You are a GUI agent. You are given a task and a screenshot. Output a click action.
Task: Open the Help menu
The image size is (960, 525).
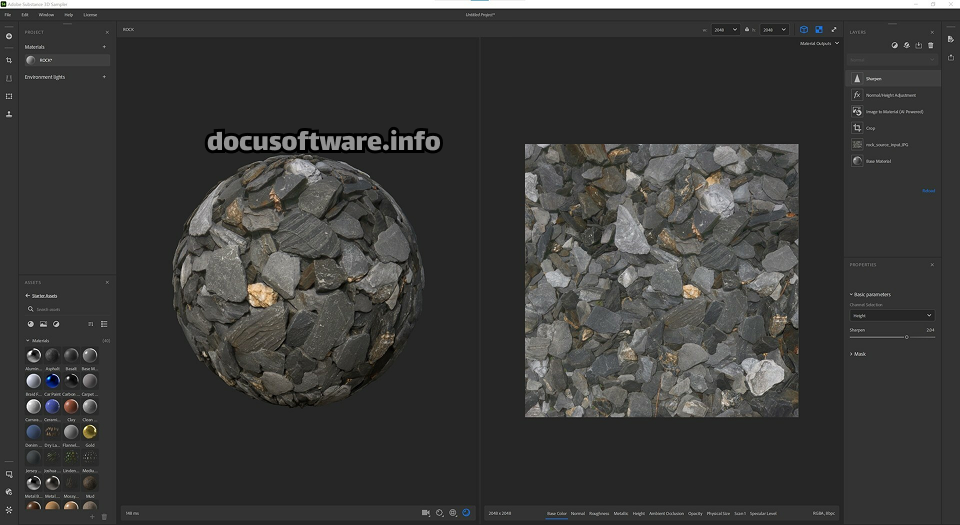[69, 15]
